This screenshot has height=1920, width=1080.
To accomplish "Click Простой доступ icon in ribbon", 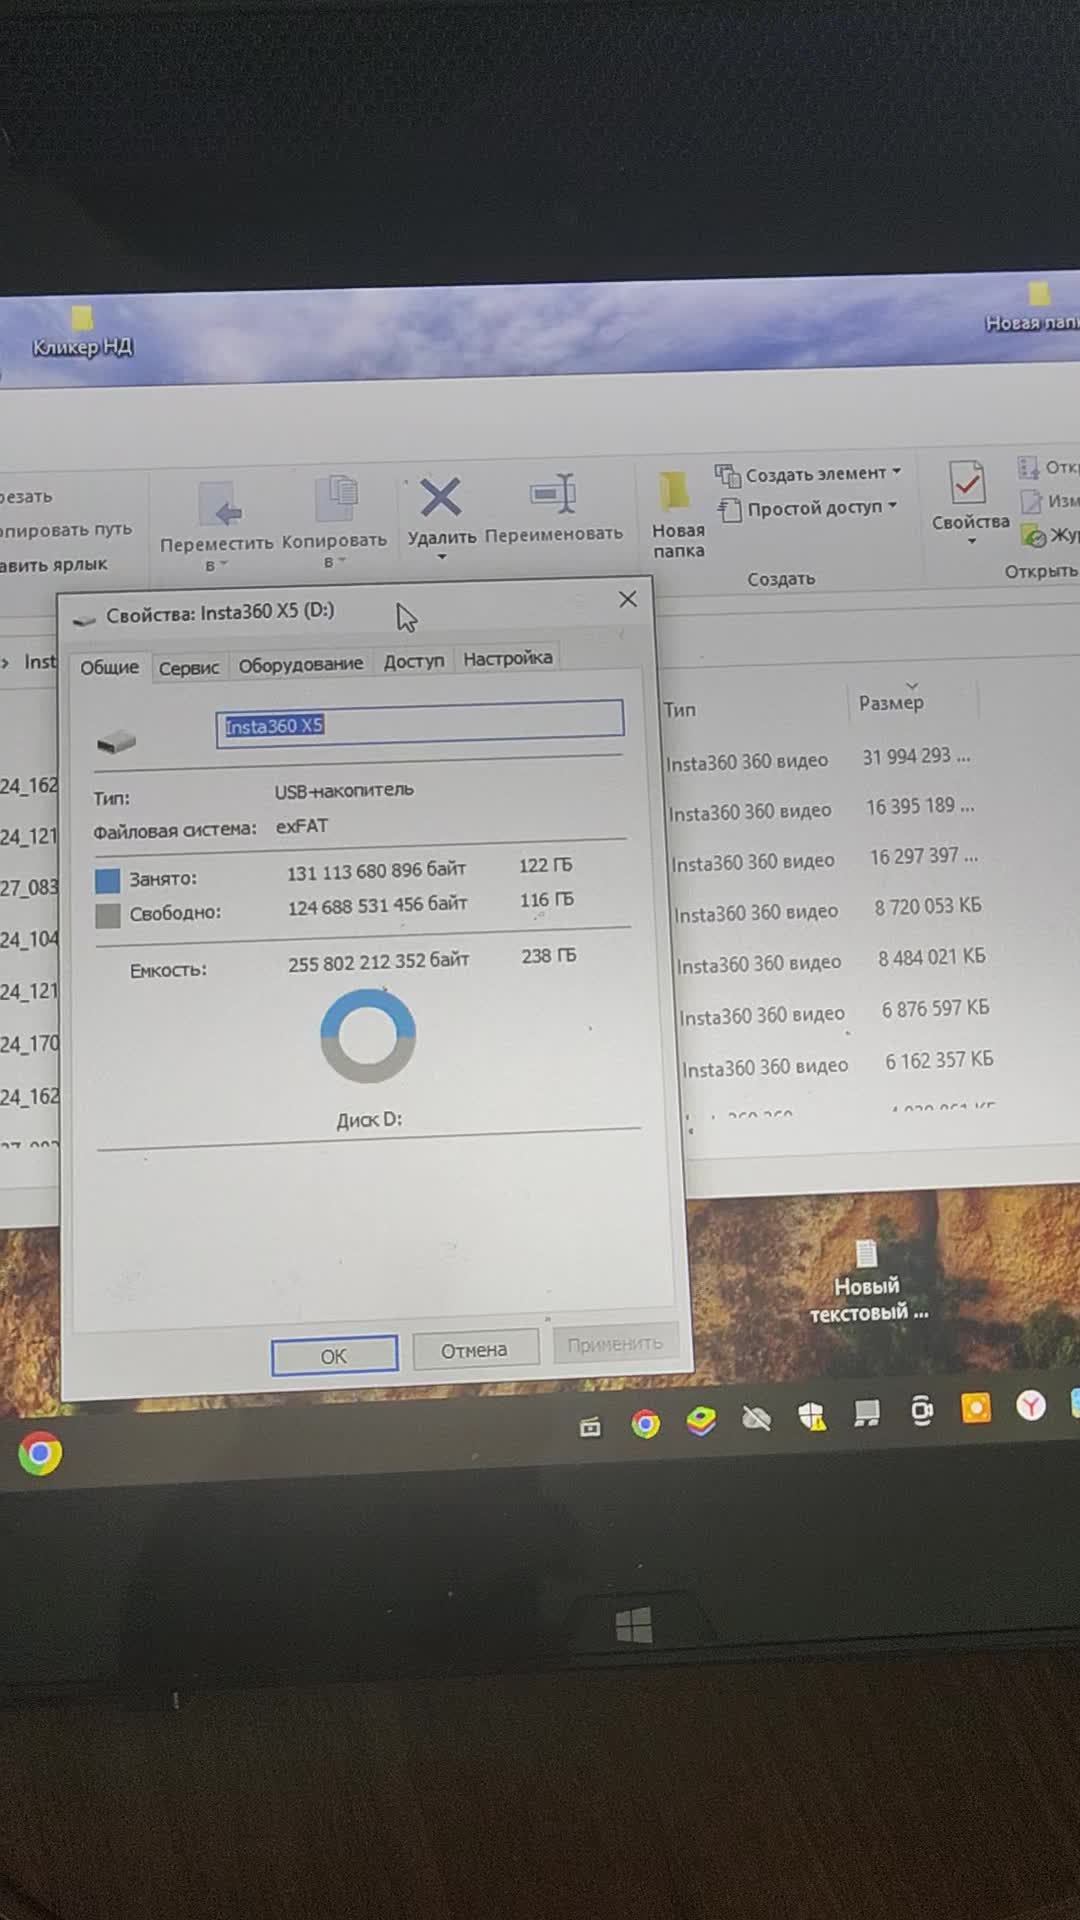I will point(730,509).
